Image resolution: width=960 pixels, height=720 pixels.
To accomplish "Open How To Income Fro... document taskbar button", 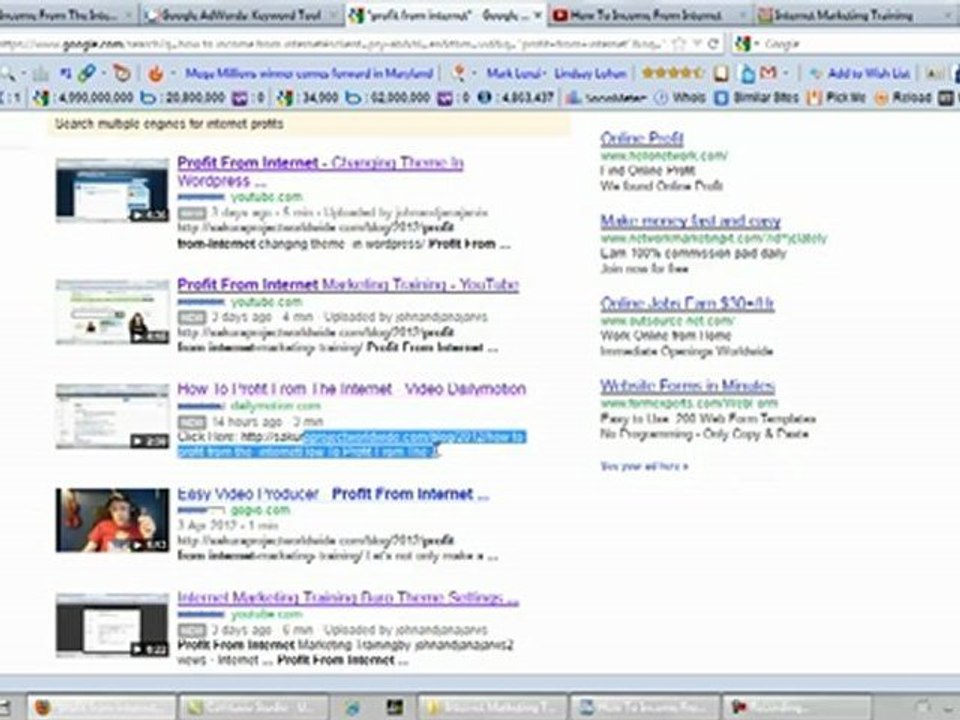I will pyautogui.click(x=645, y=707).
